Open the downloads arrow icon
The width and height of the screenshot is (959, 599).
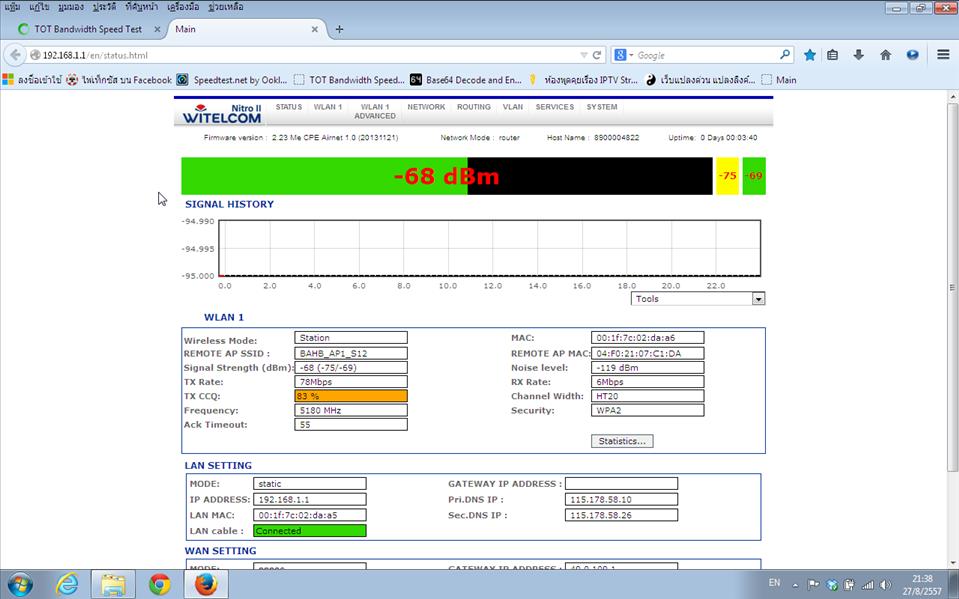coord(858,55)
